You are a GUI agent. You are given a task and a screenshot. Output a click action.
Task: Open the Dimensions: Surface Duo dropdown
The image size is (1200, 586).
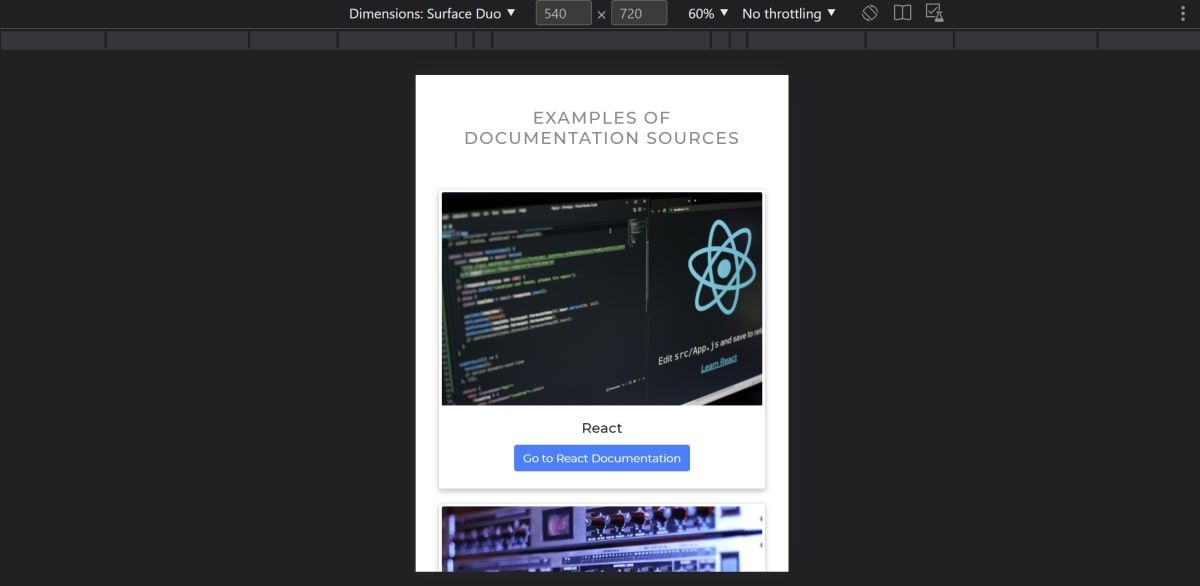point(428,13)
